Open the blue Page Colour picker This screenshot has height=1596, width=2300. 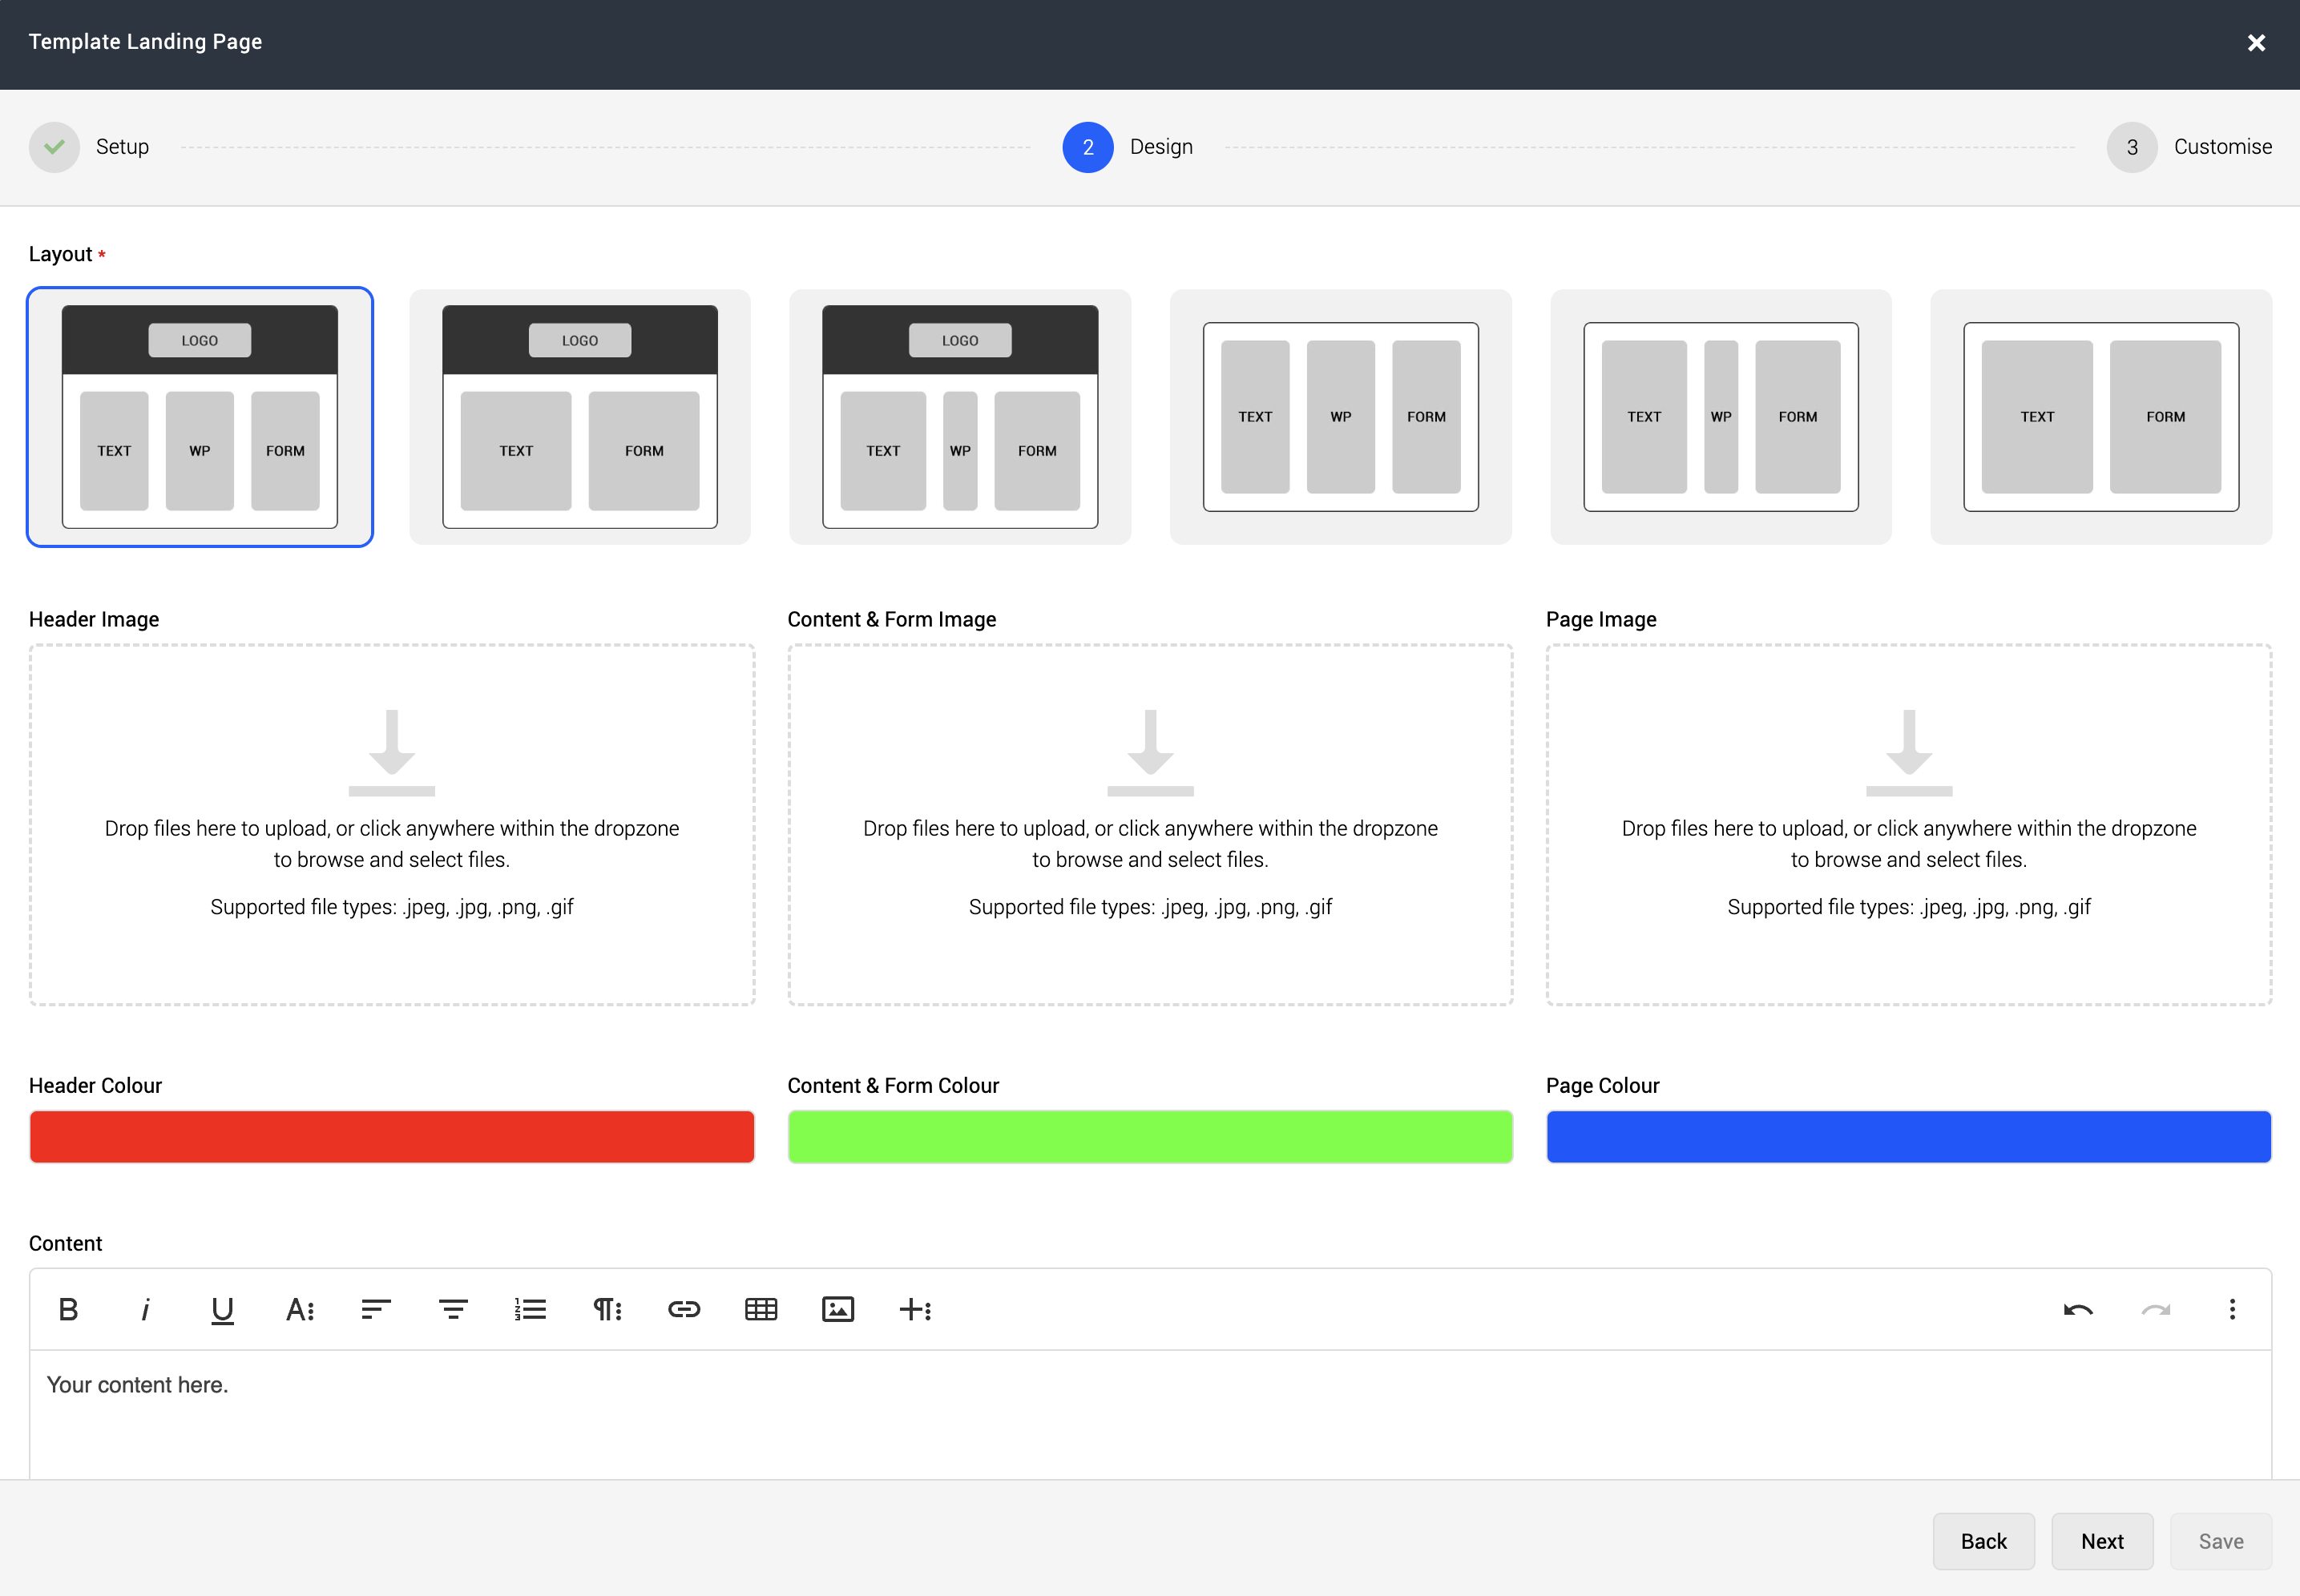click(x=1909, y=1136)
